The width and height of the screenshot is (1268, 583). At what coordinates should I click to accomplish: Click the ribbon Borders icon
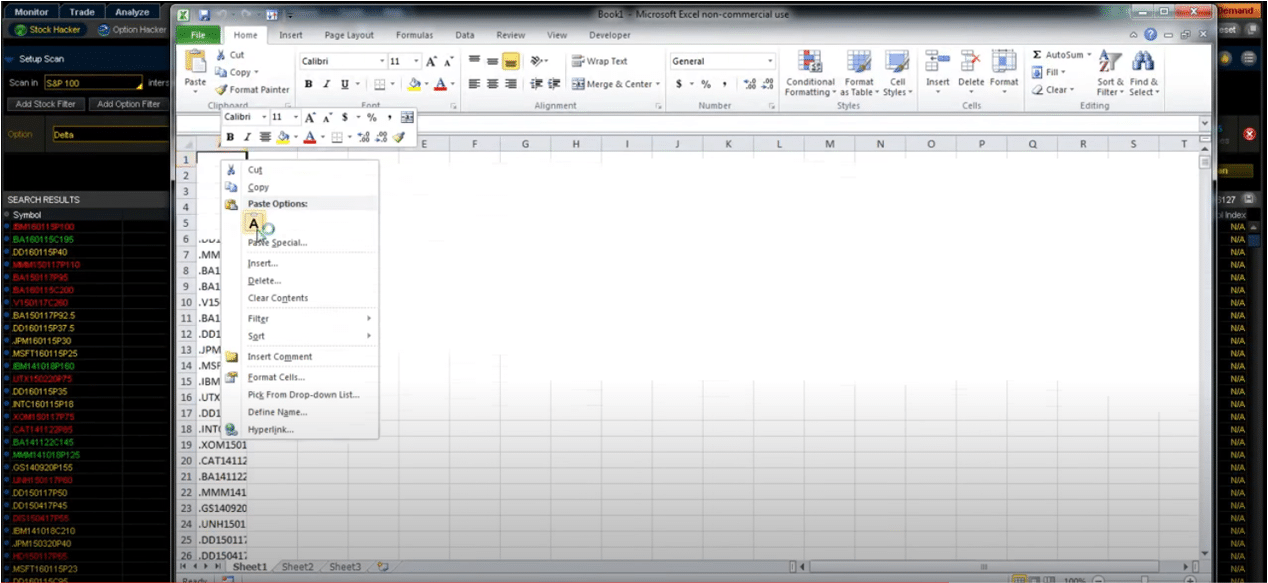(380, 84)
